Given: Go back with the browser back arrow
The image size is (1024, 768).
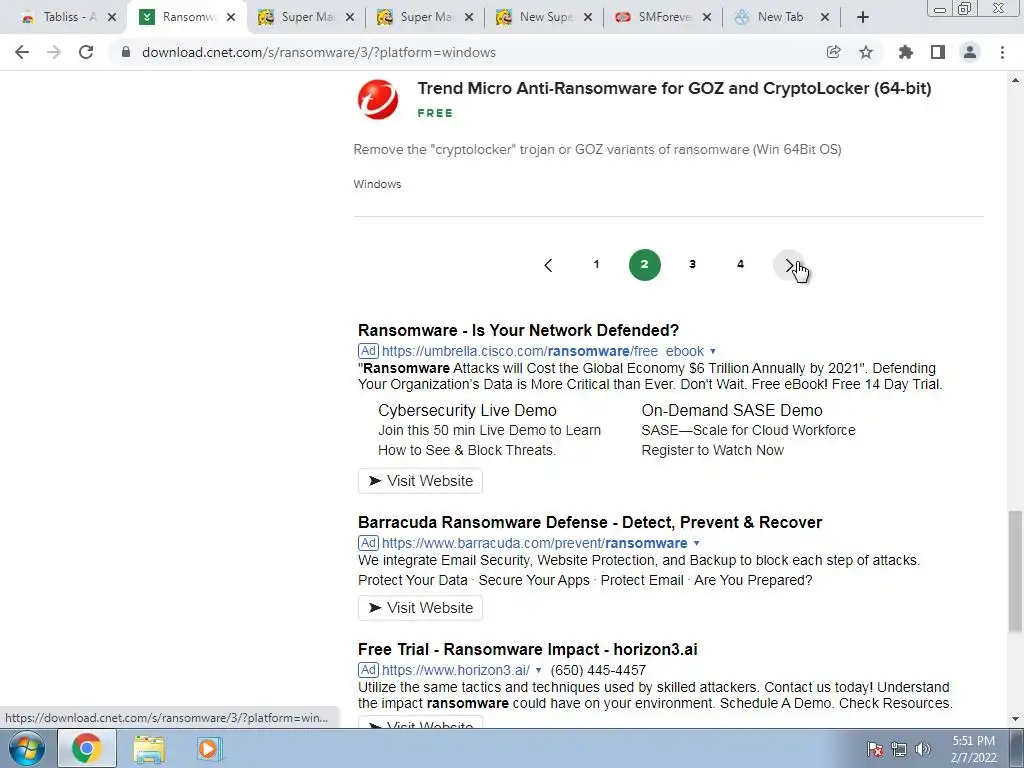Looking at the screenshot, I should click(22, 52).
